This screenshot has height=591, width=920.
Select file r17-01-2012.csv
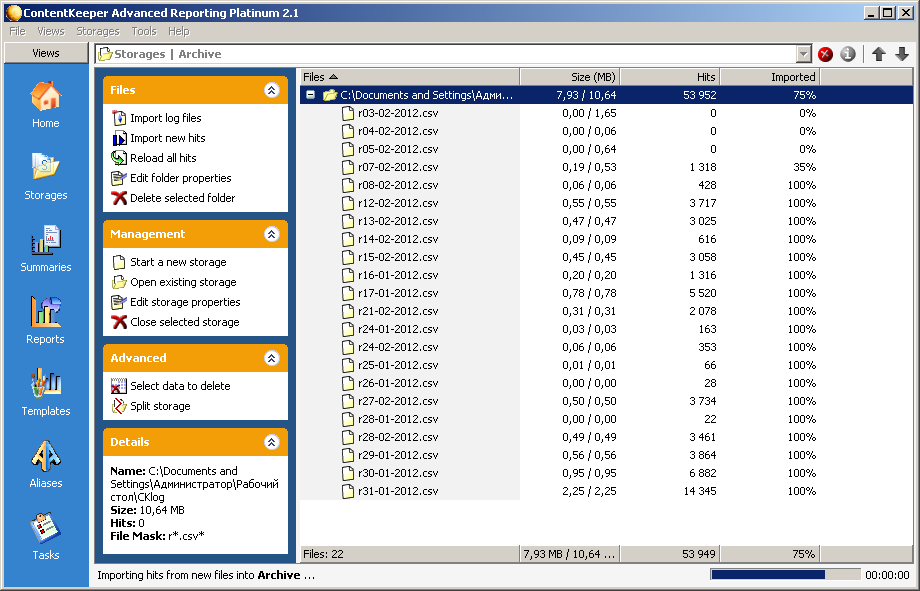[x=398, y=293]
